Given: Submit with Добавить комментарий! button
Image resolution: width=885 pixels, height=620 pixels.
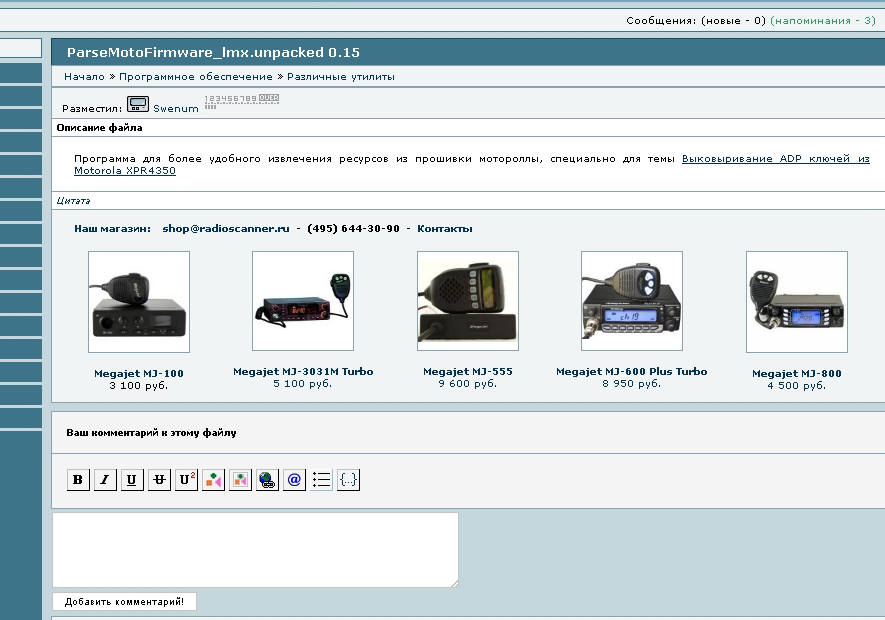Looking at the screenshot, I should click(124, 602).
